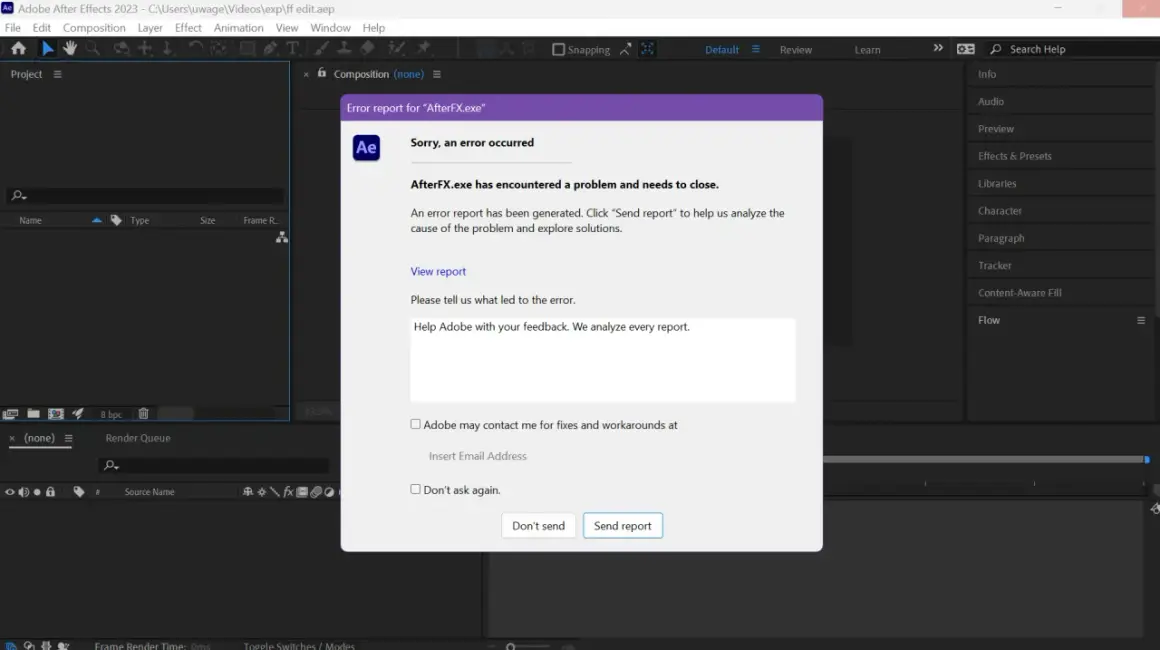Click 'Toggle Switches / Modes' button
Viewport: 1160px width, 650px height.
click(299, 646)
